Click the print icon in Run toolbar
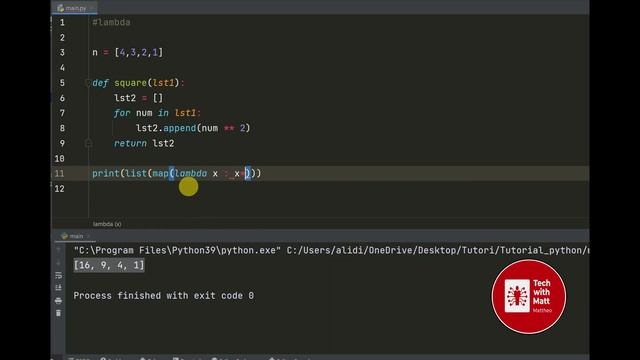The image size is (640, 360). click(58, 301)
